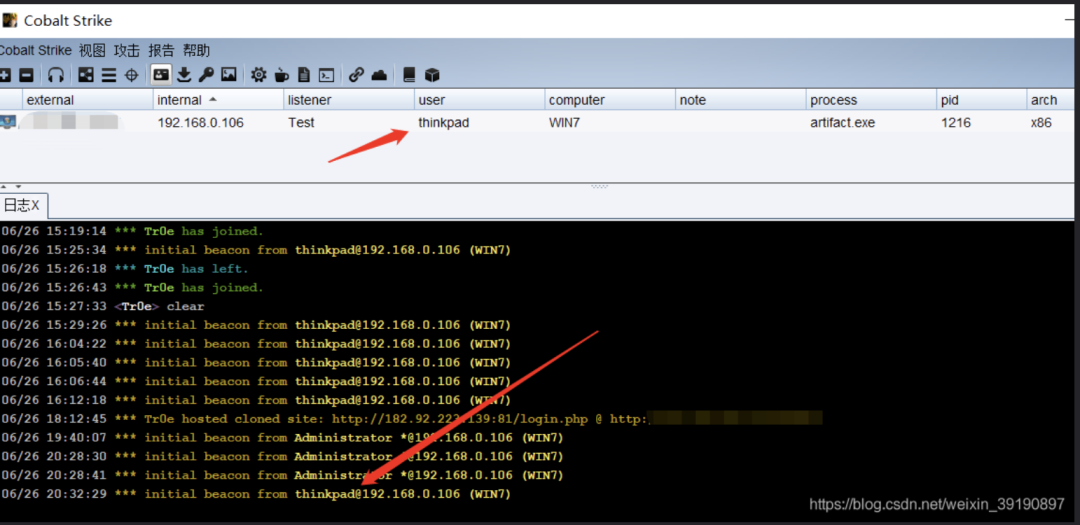Viewport: 1080px width, 525px height.
Task: Sort sessions by listener column header
Action: click(349, 100)
